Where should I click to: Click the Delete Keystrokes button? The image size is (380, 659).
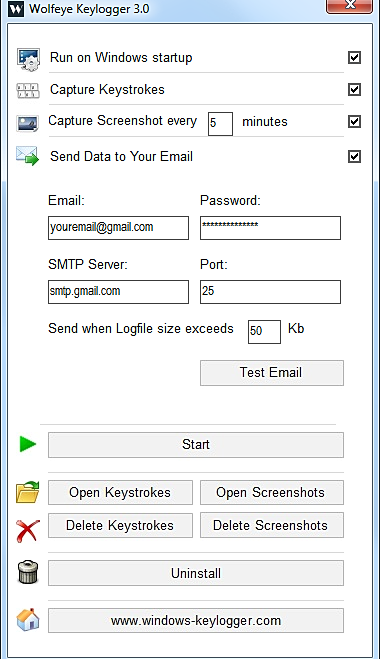coord(120,525)
